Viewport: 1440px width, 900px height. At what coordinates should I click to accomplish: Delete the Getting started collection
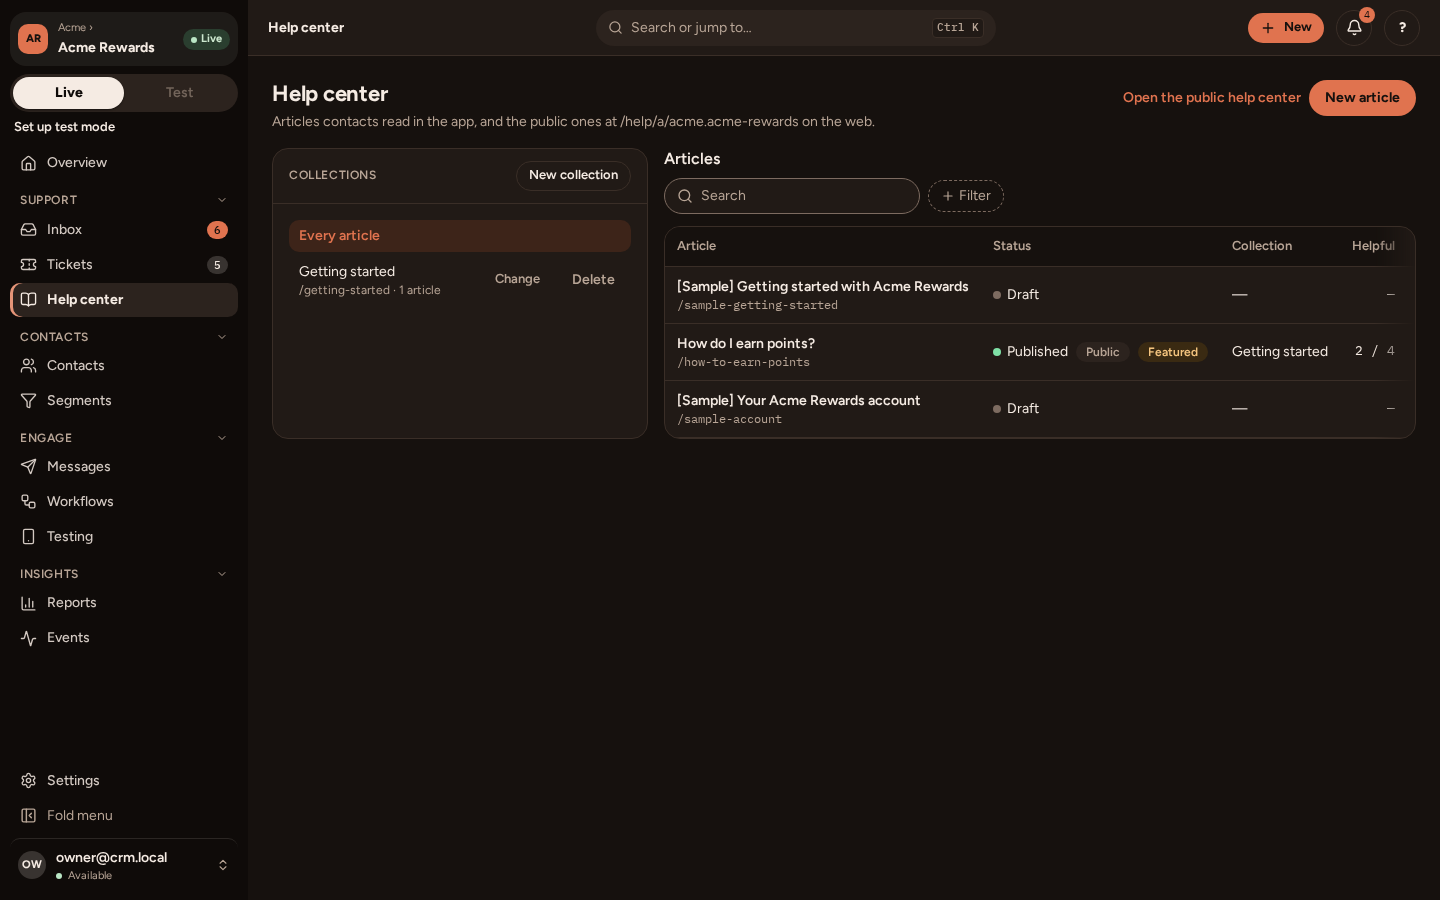pos(593,280)
